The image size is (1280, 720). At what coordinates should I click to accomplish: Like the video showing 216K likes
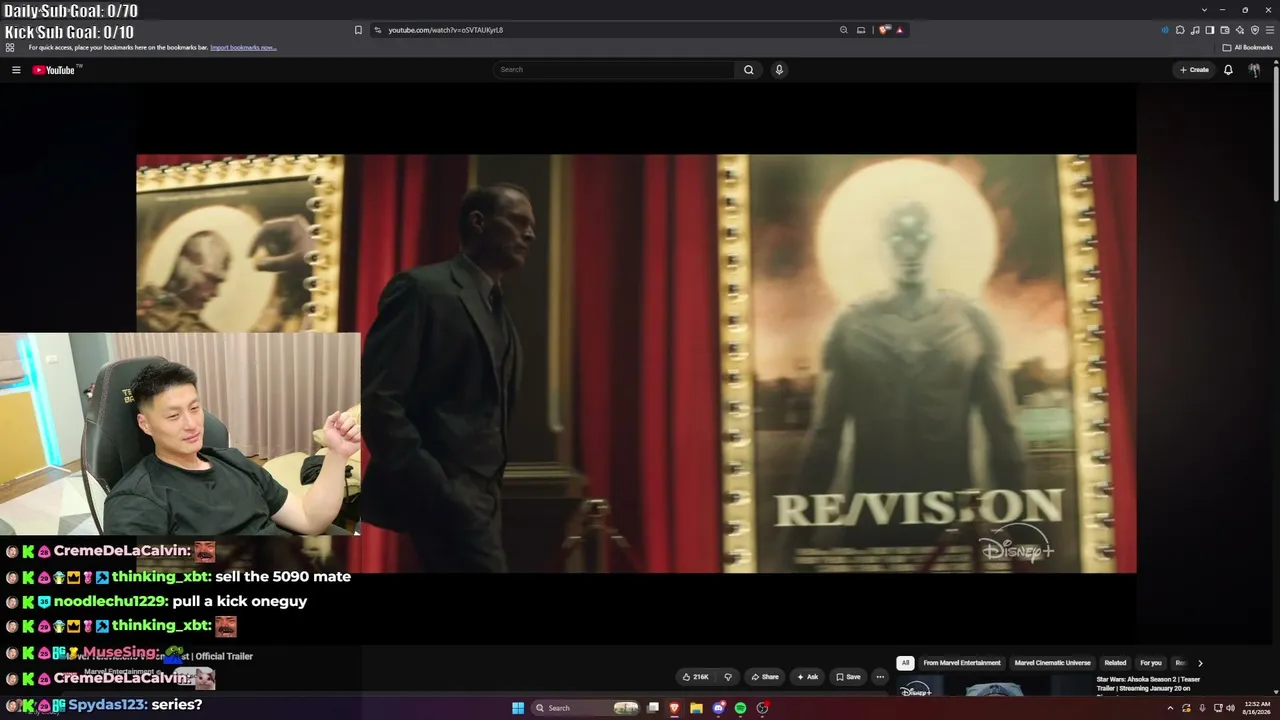click(695, 677)
